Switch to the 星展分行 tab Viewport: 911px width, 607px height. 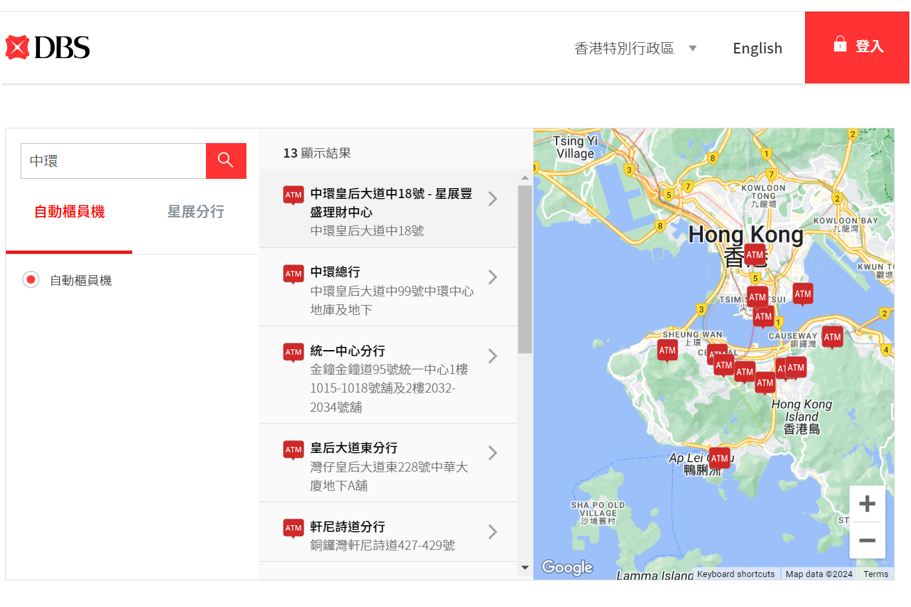tap(195, 212)
